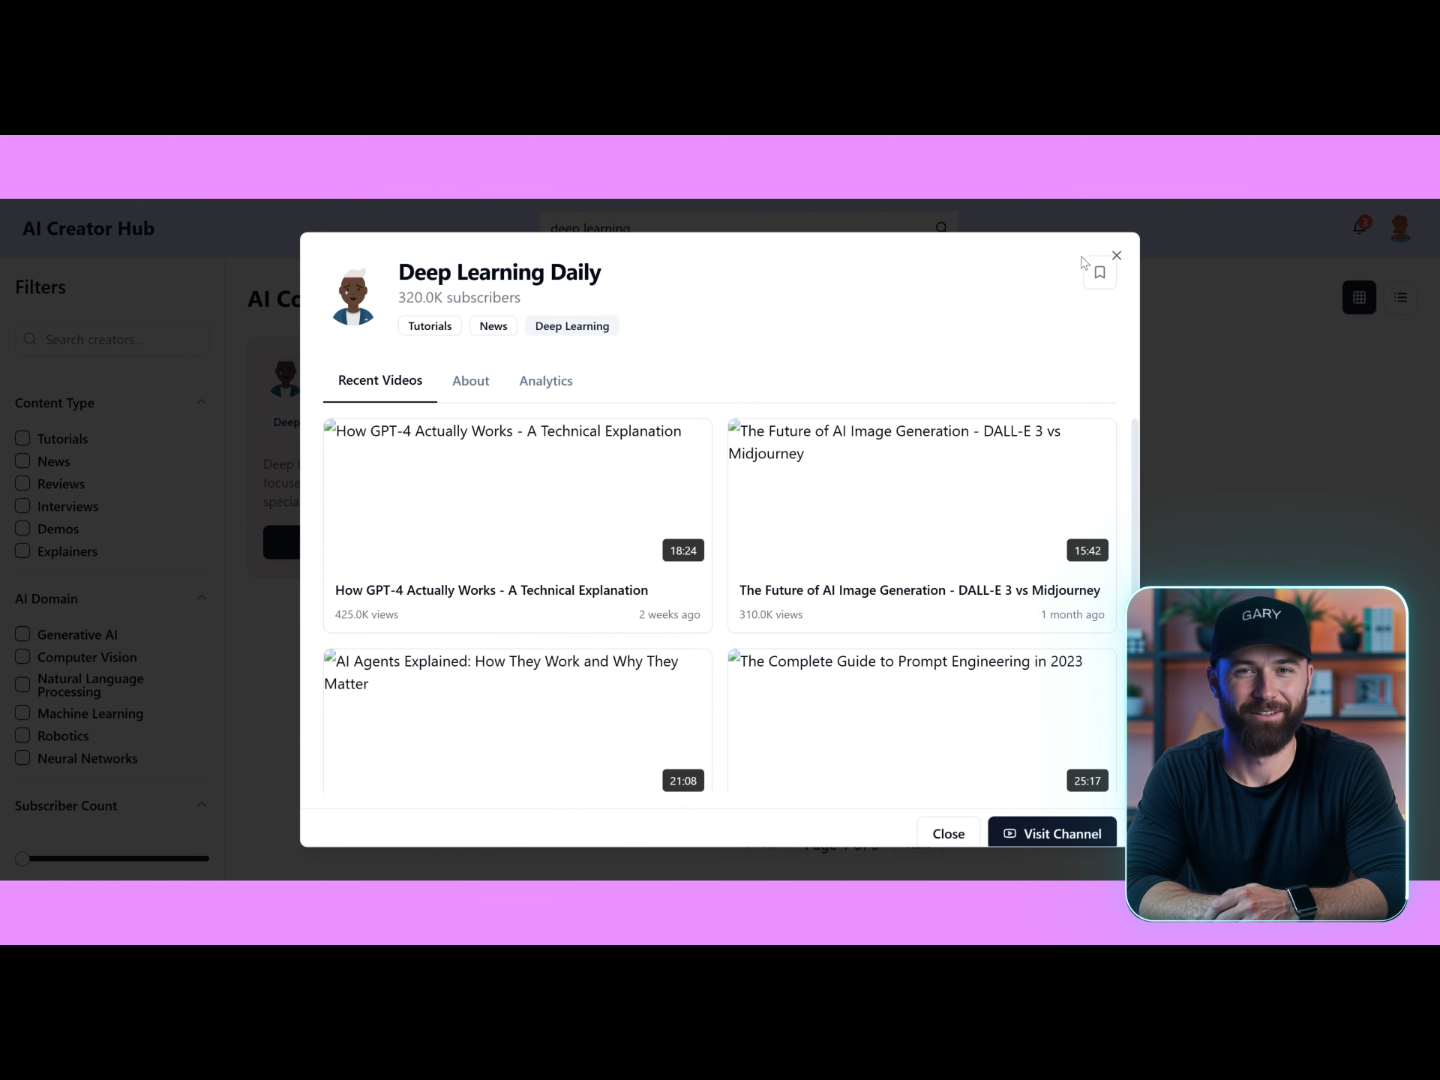Click the search magnifier icon in header
The image size is (1440, 1080).
click(941, 228)
